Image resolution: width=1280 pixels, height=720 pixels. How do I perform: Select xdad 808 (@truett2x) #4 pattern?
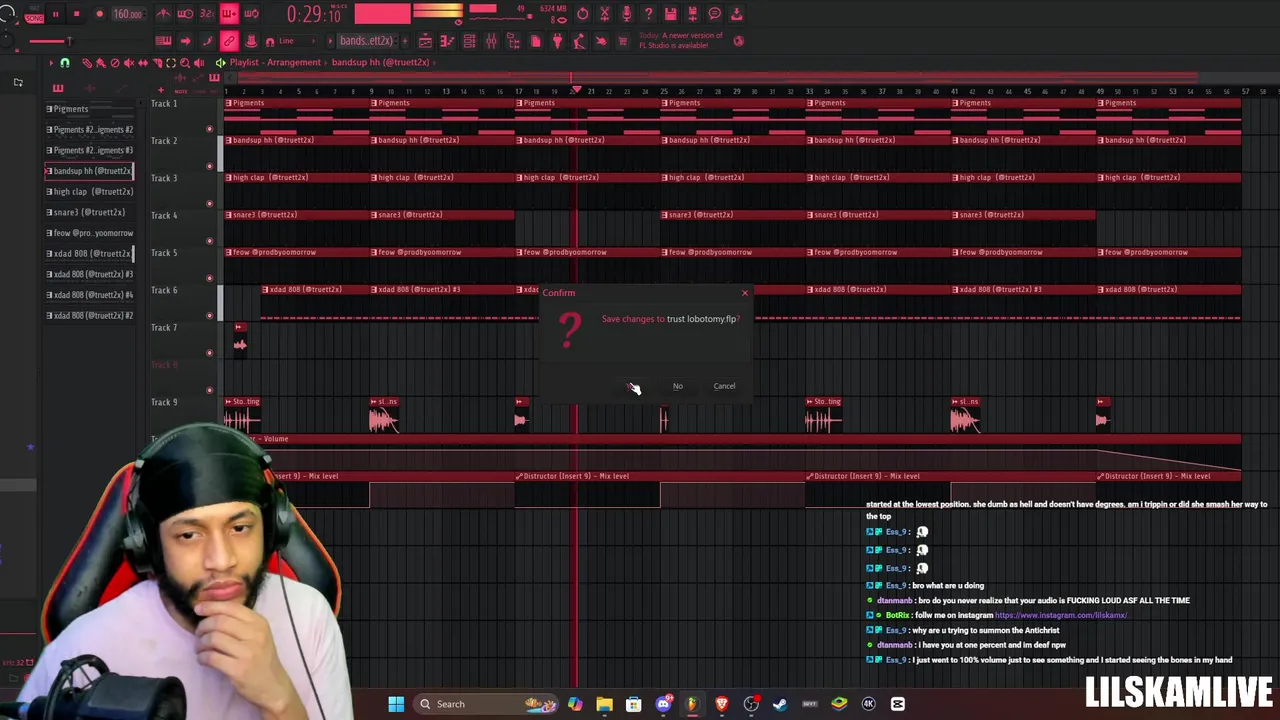pyautogui.click(x=90, y=295)
